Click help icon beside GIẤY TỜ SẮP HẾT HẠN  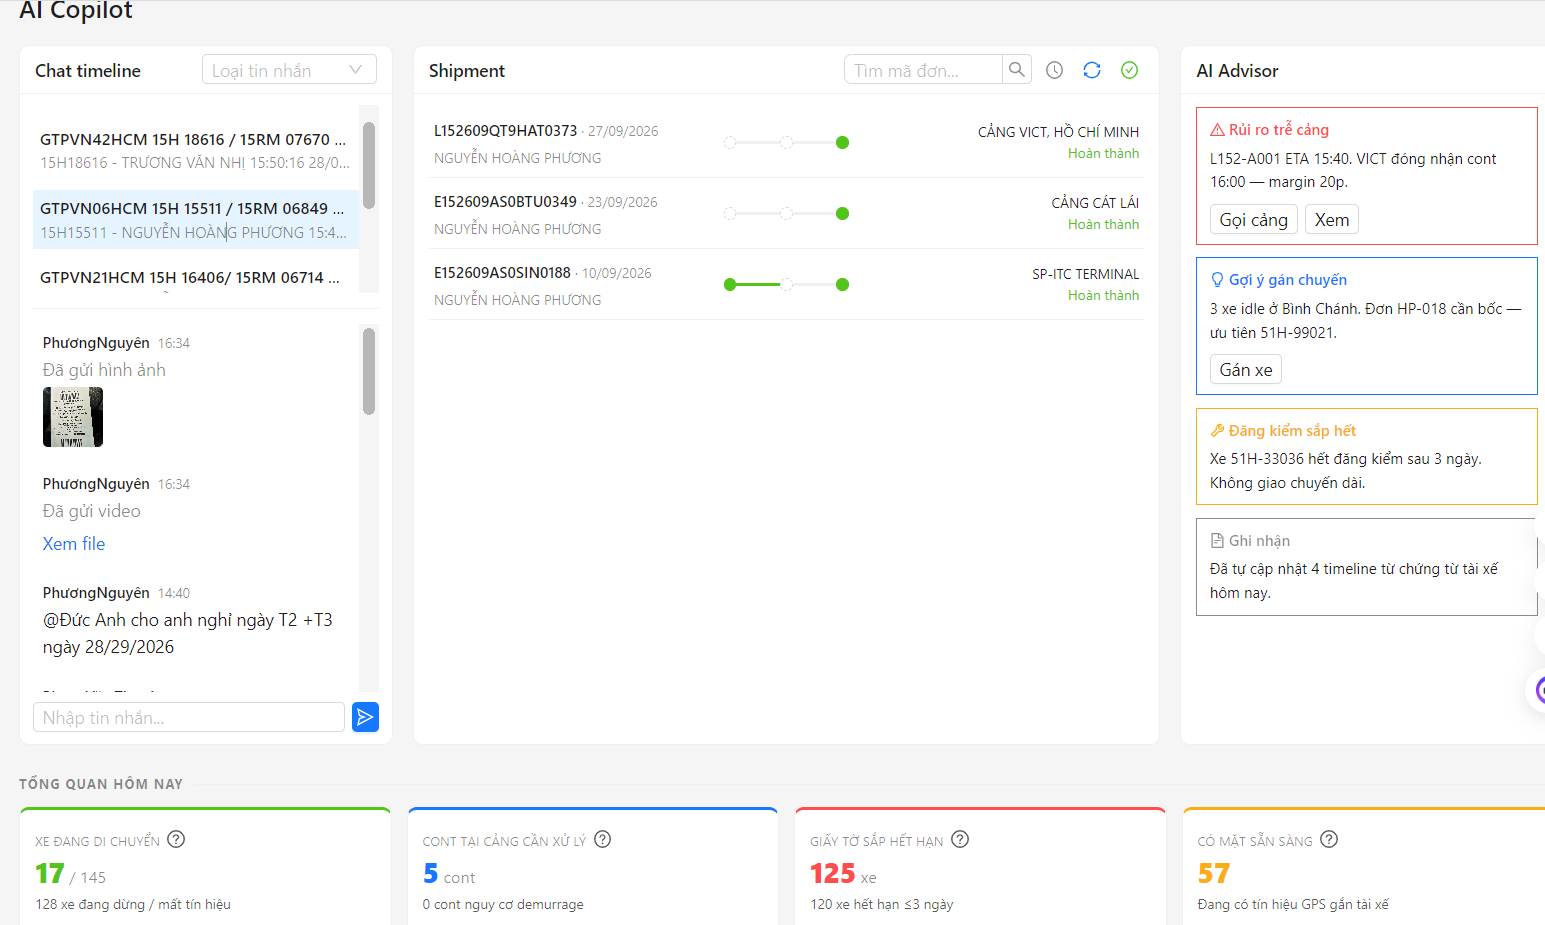(960, 839)
